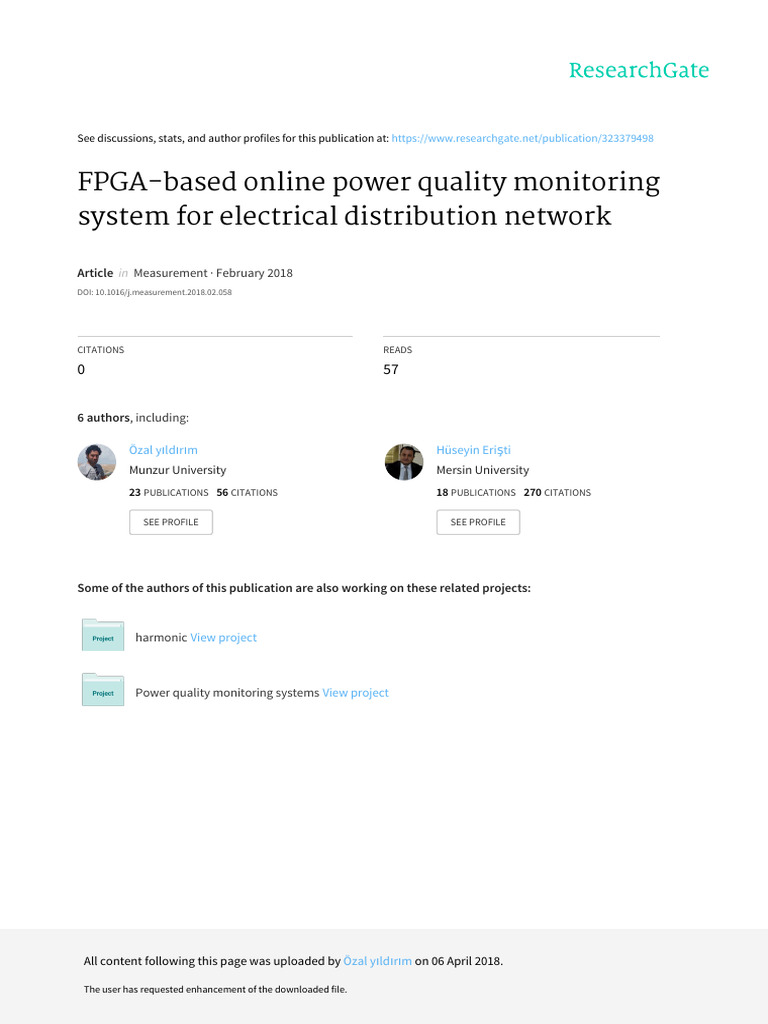Click the Project icon beside harmonic
This screenshot has height=1024, width=768.
(x=103, y=636)
